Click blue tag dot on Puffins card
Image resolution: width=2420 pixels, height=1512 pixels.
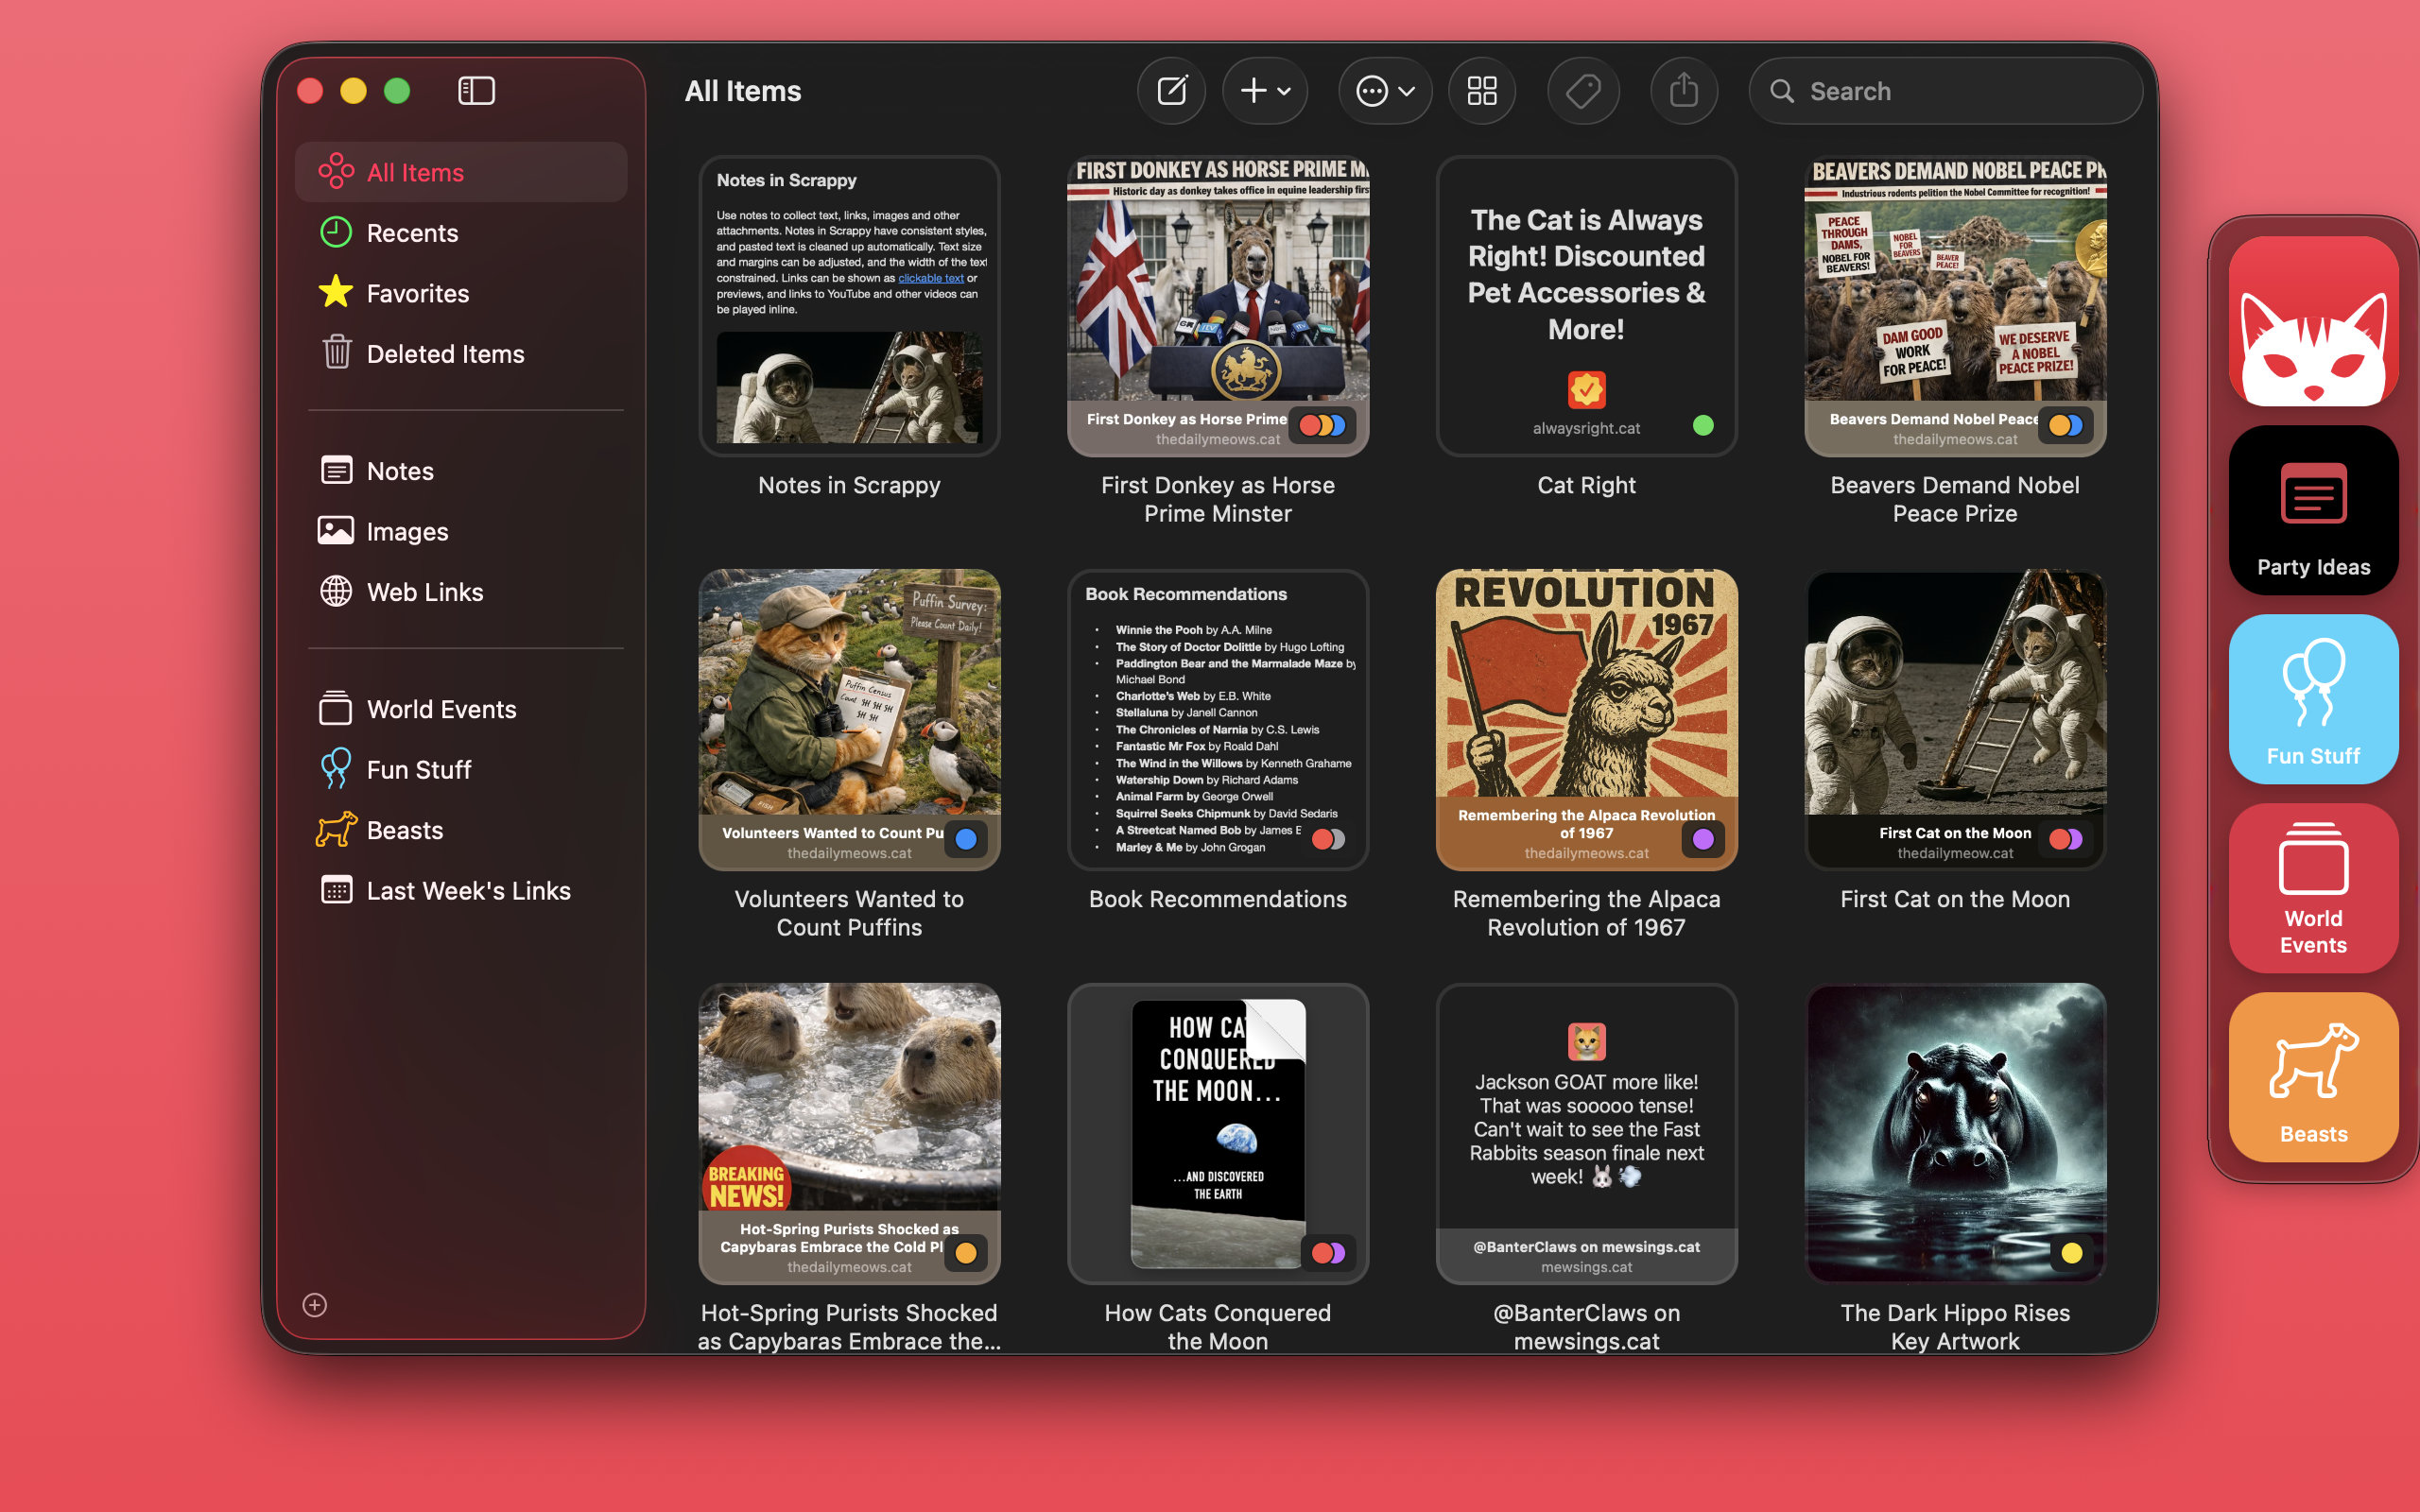coord(966,840)
